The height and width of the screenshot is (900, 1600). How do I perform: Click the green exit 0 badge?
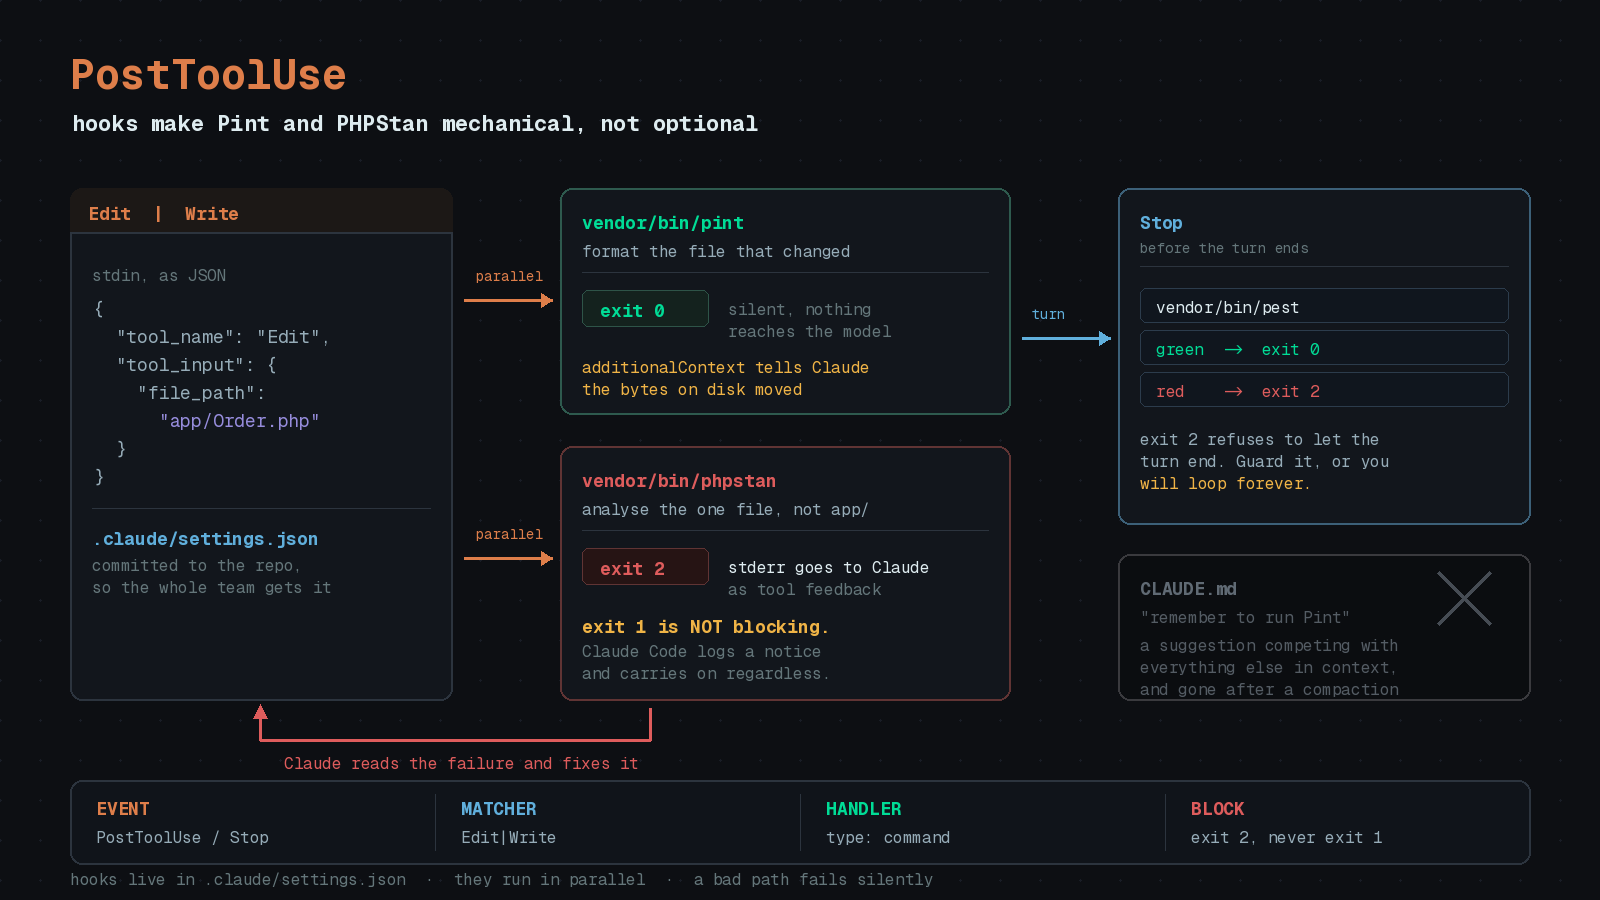pyautogui.click(x=645, y=309)
